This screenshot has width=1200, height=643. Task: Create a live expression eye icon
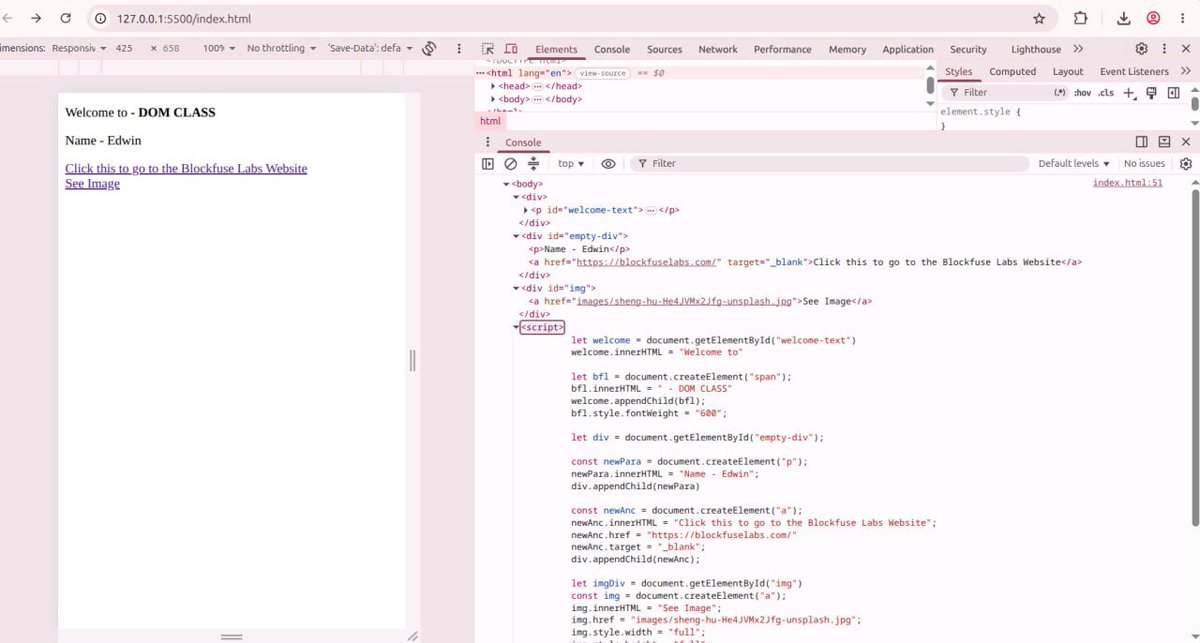[x=608, y=163]
